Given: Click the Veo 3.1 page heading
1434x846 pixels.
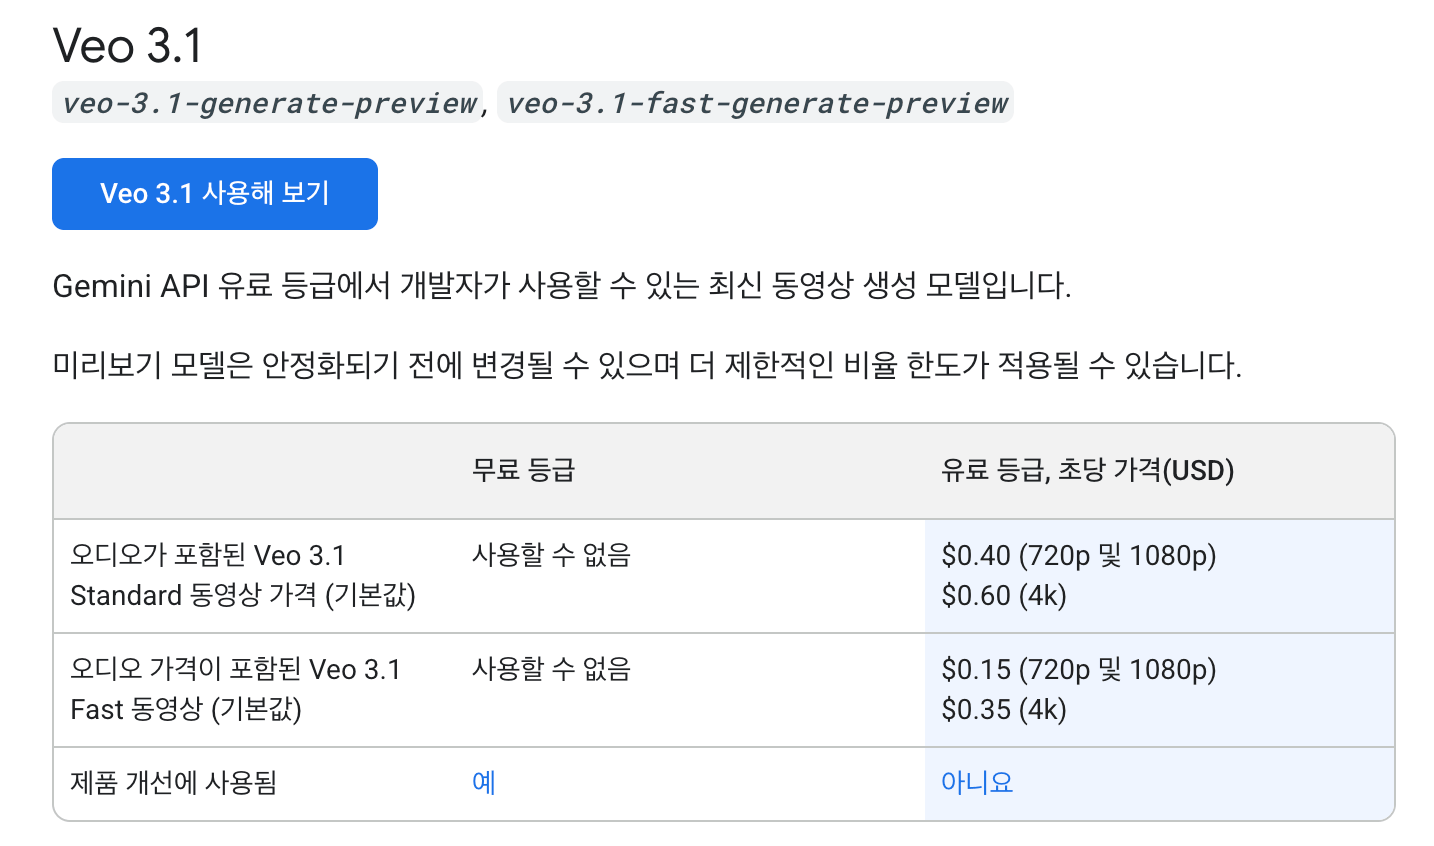Looking at the screenshot, I should (x=128, y=46).
